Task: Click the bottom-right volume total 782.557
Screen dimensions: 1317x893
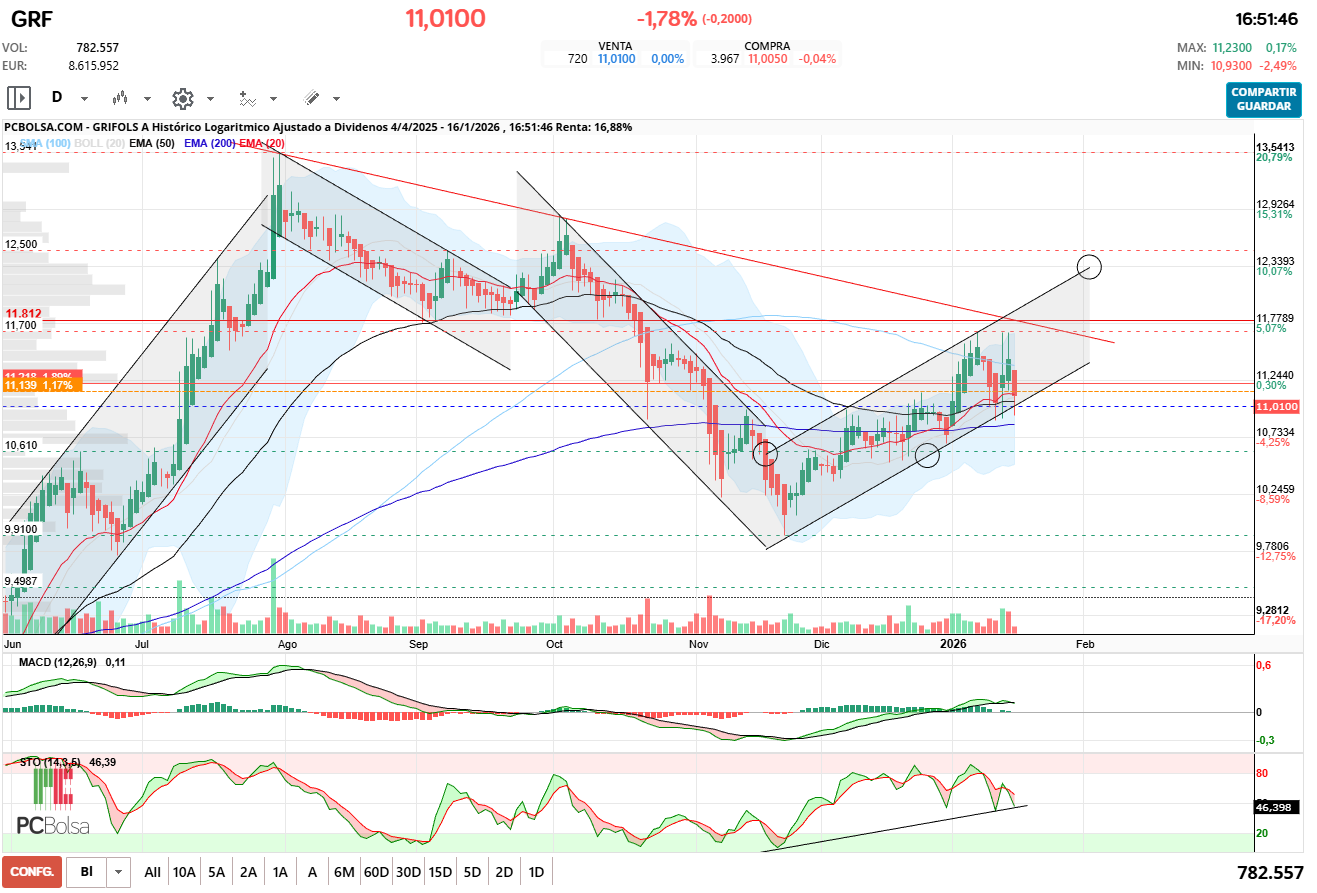Action: click(x=1271, y=872)
